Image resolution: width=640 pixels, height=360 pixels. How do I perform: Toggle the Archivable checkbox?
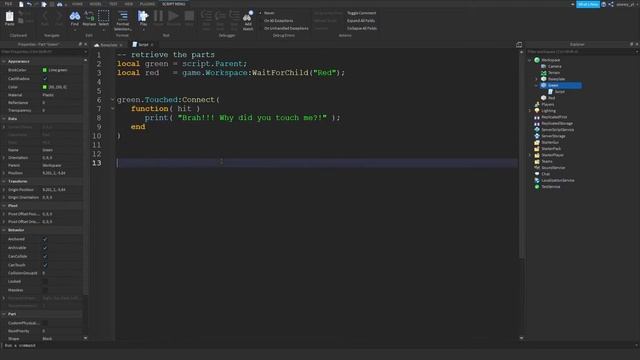pos(45,248)
